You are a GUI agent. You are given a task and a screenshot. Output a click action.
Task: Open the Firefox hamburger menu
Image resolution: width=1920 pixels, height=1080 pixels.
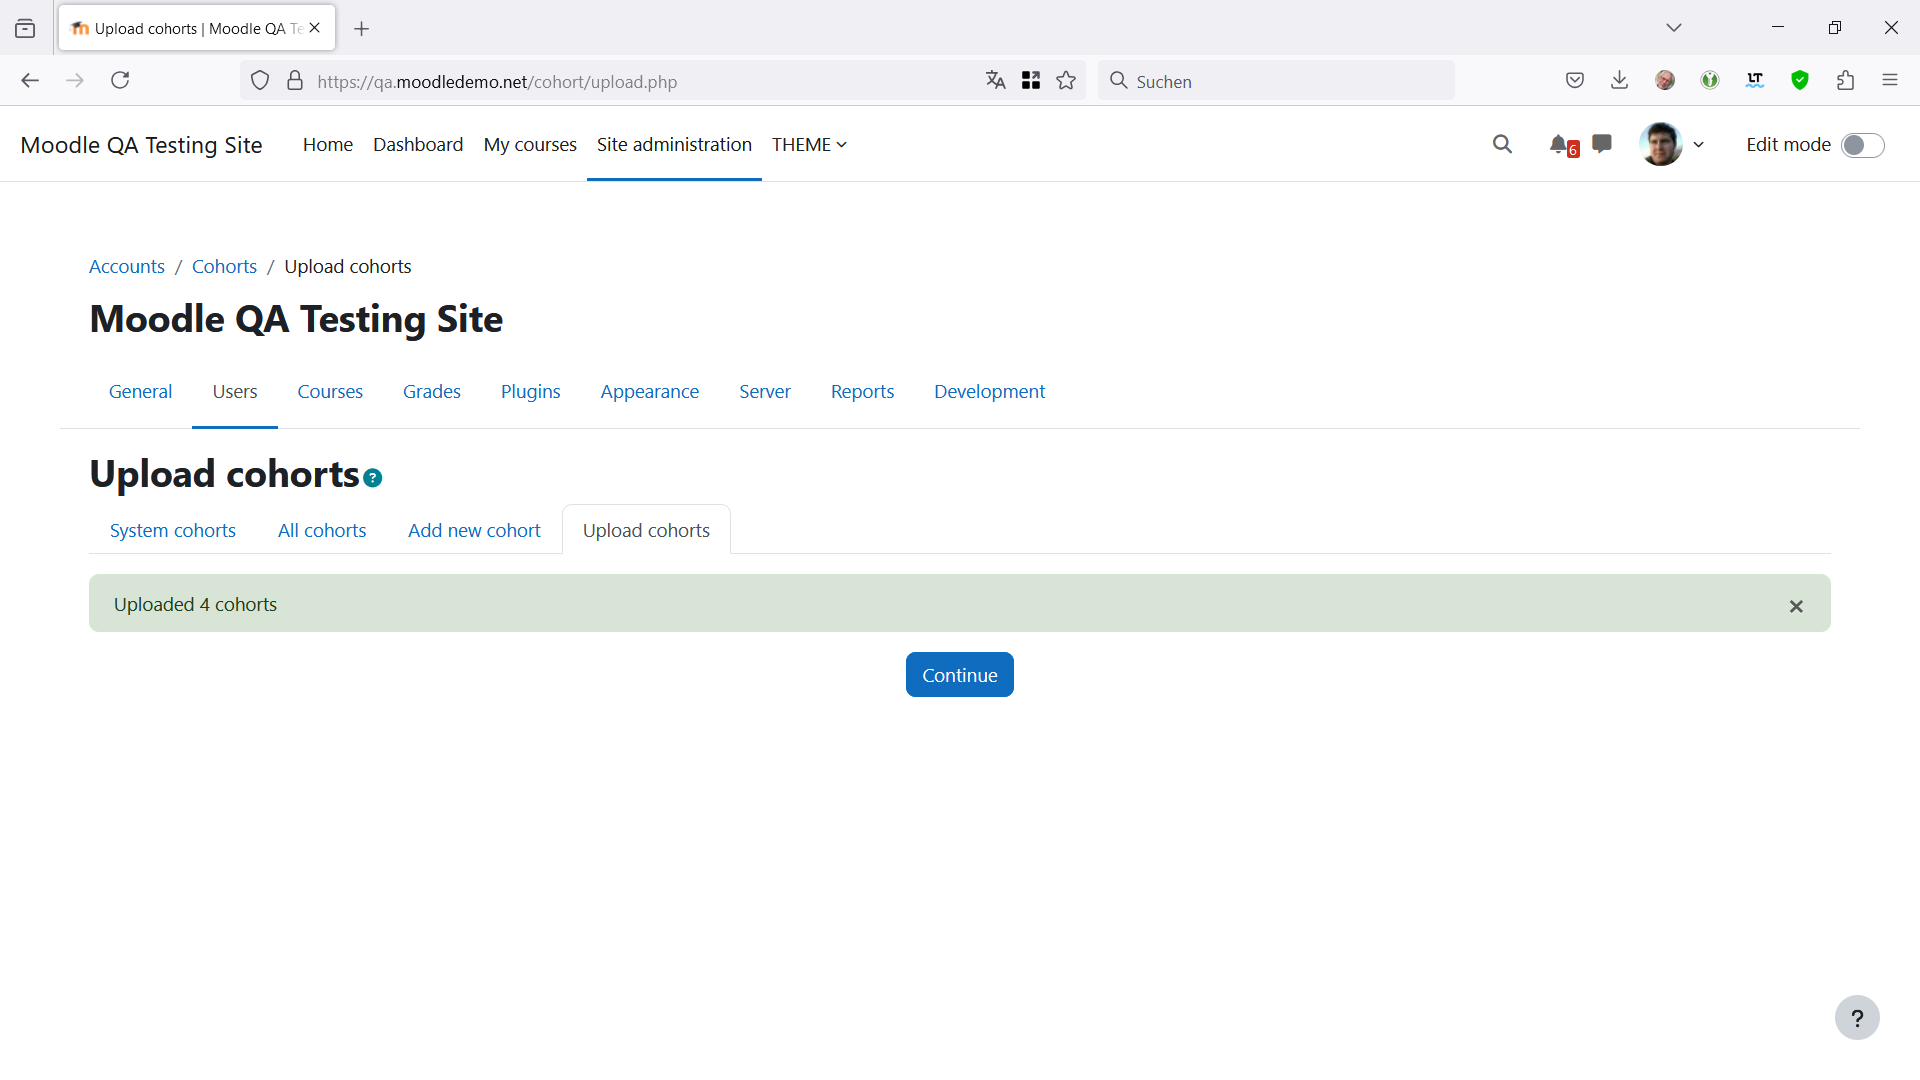(x=1890, y=81)
